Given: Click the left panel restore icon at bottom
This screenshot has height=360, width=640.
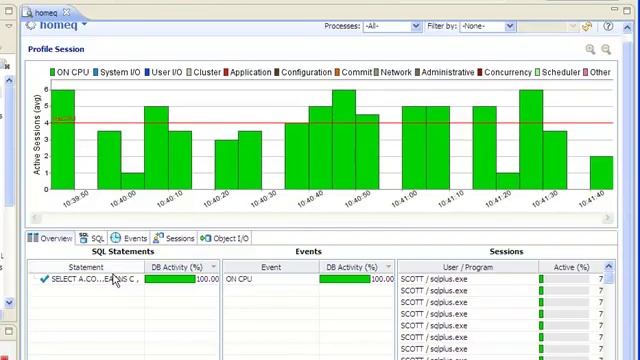Looking at the screenshot, I should (9, 331).
